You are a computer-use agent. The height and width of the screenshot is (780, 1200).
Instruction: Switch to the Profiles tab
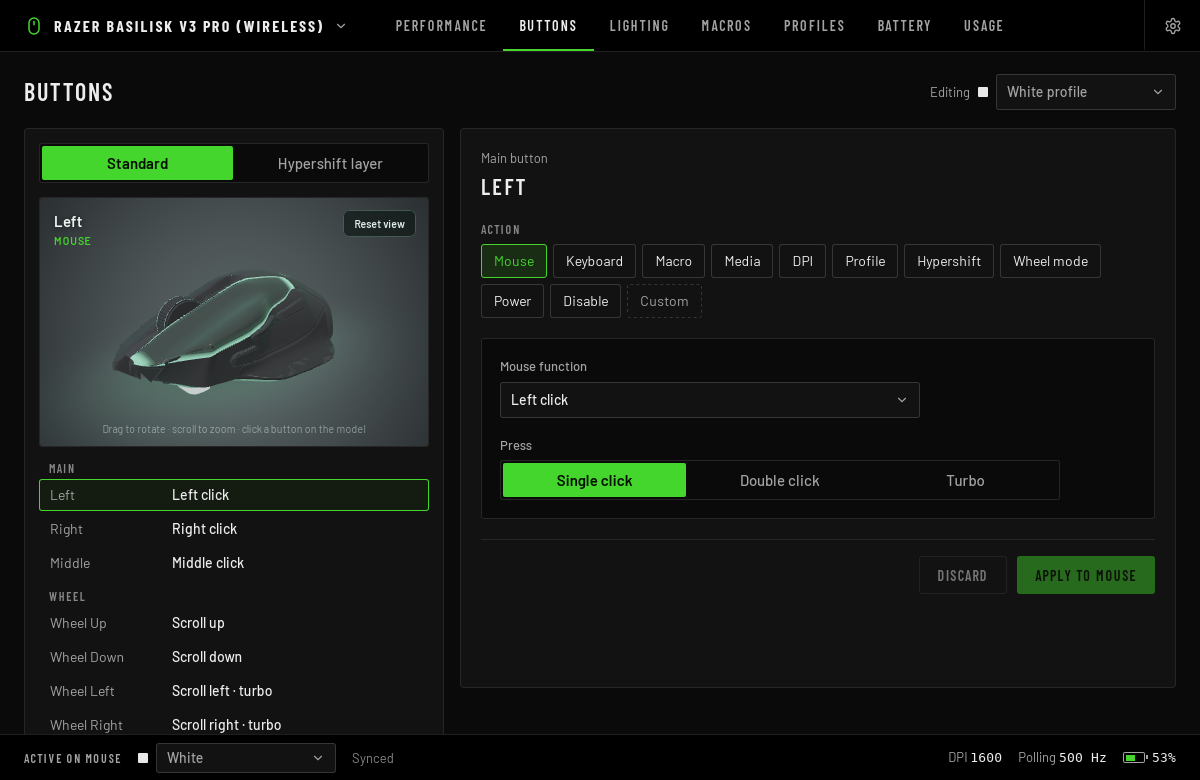pyautogui.click(x=814, y=26)
